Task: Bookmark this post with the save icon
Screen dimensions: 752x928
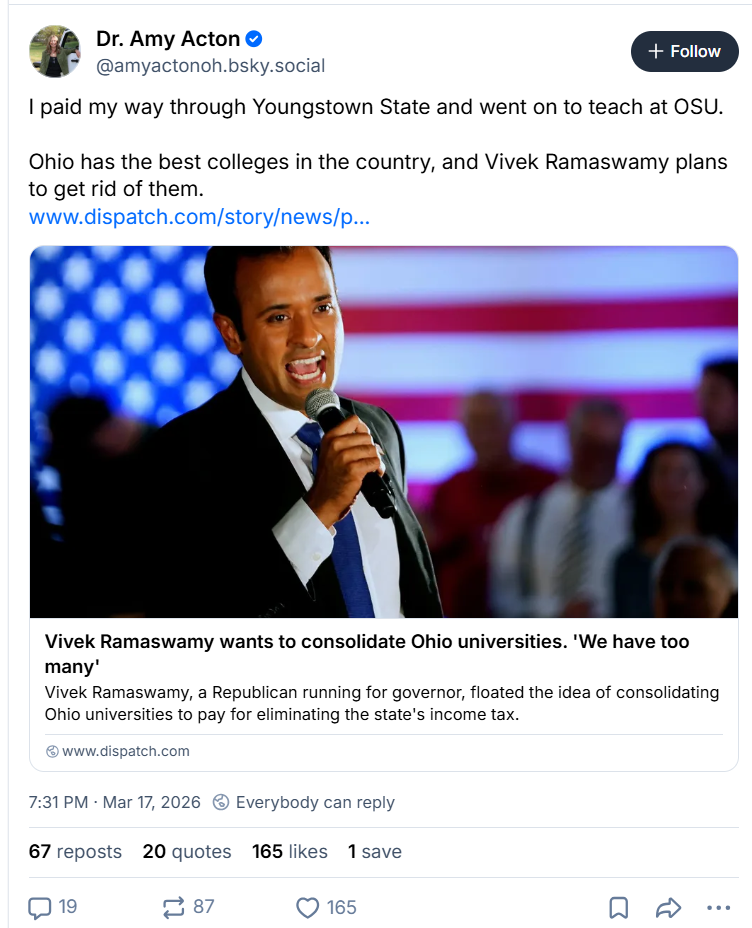Action: (619, 907)
